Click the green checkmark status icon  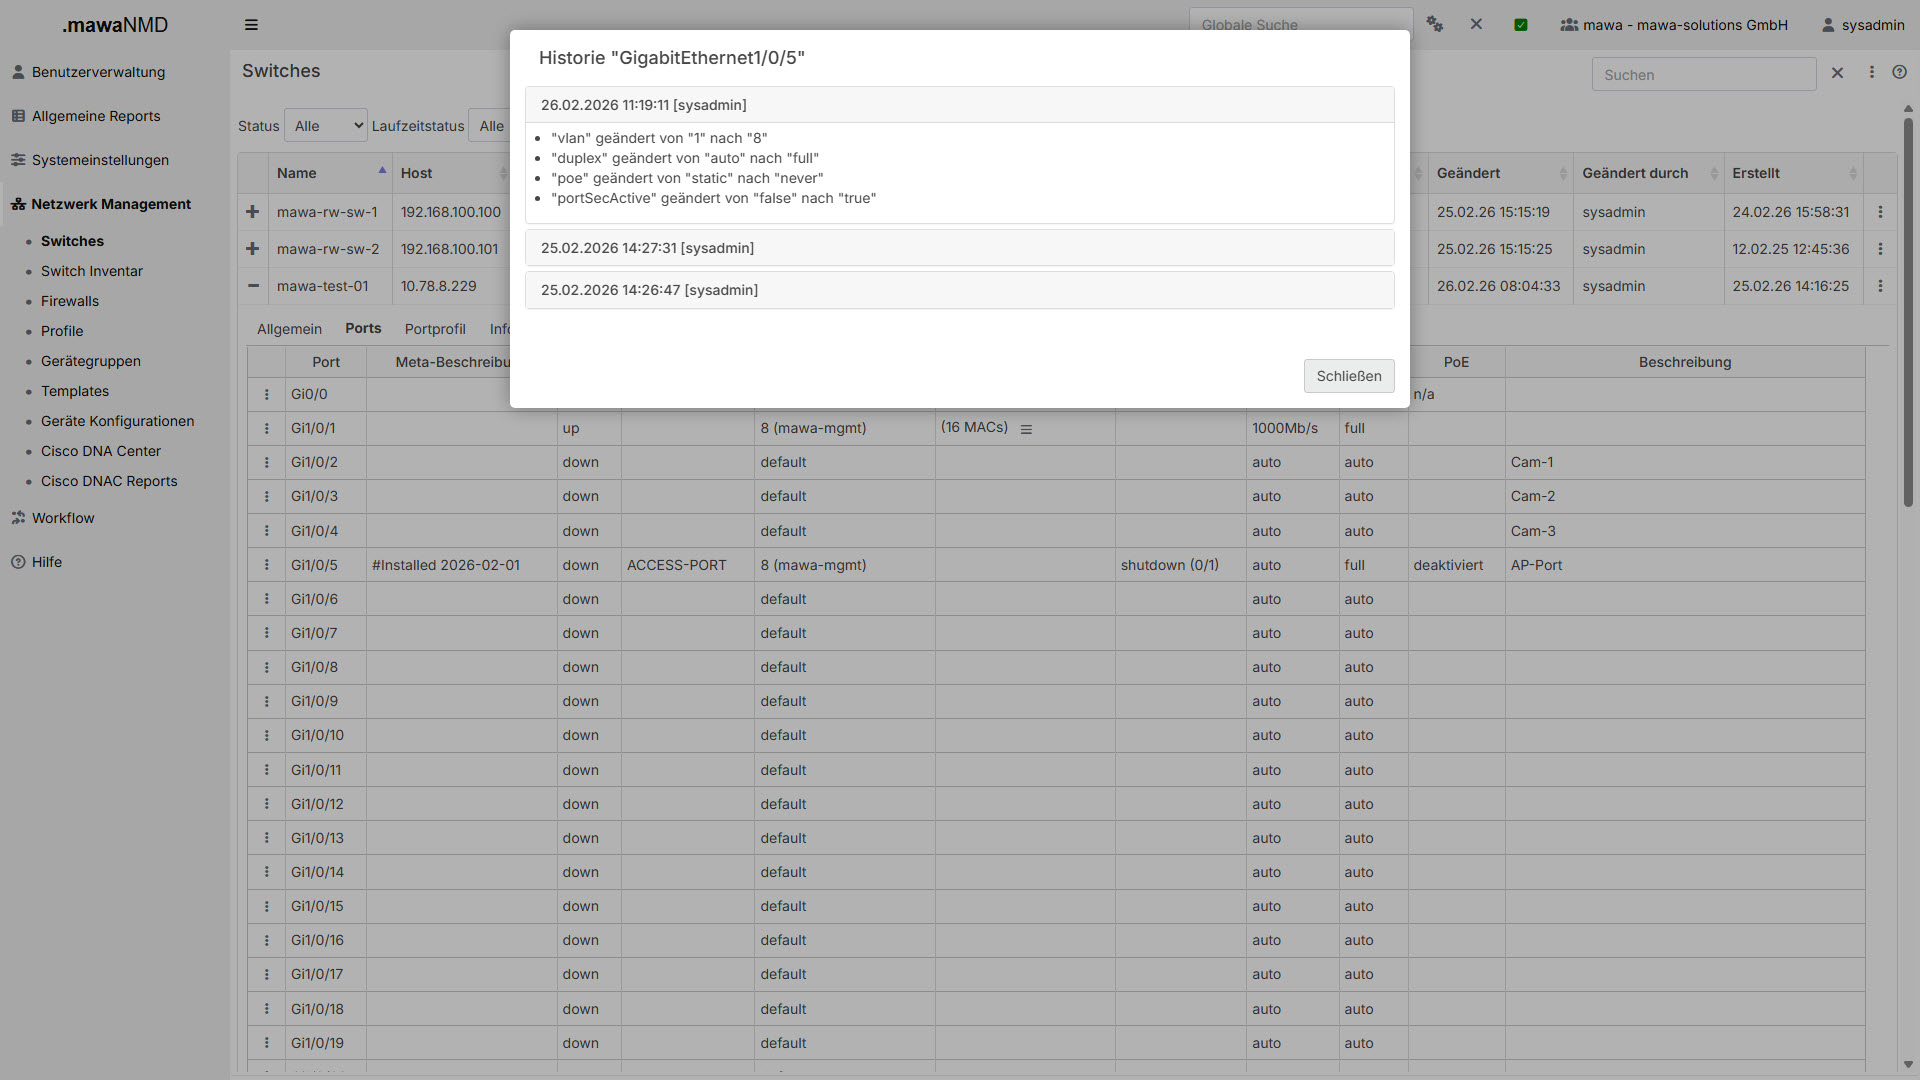point(1521,25)
